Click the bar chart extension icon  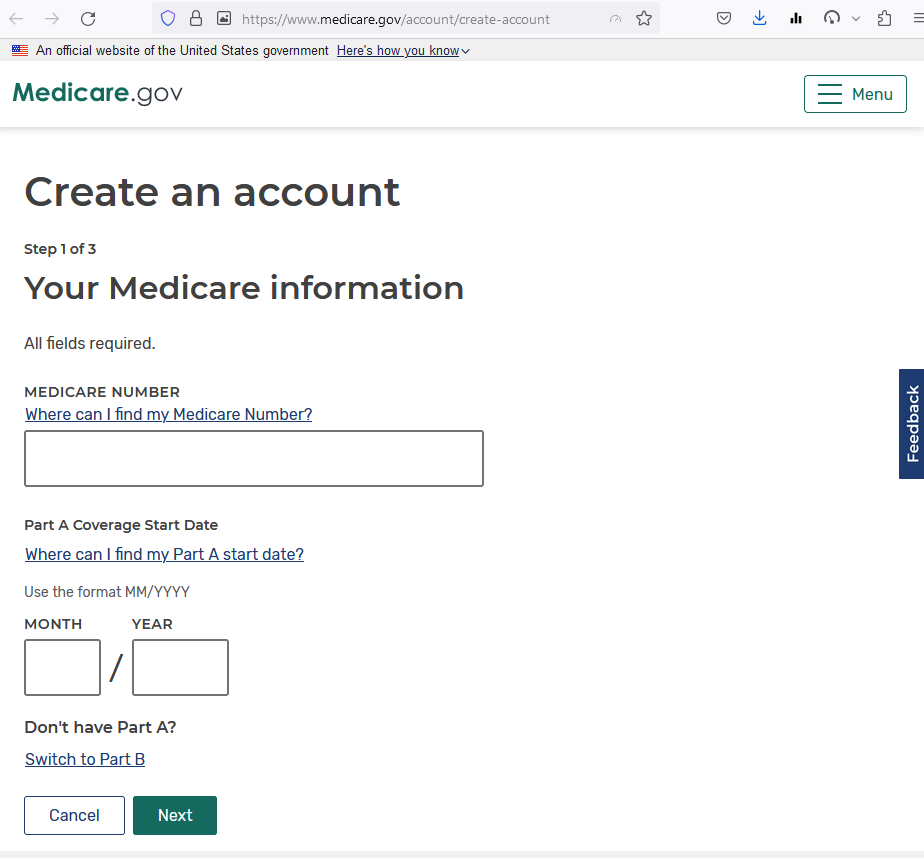[x=795, y=18]
